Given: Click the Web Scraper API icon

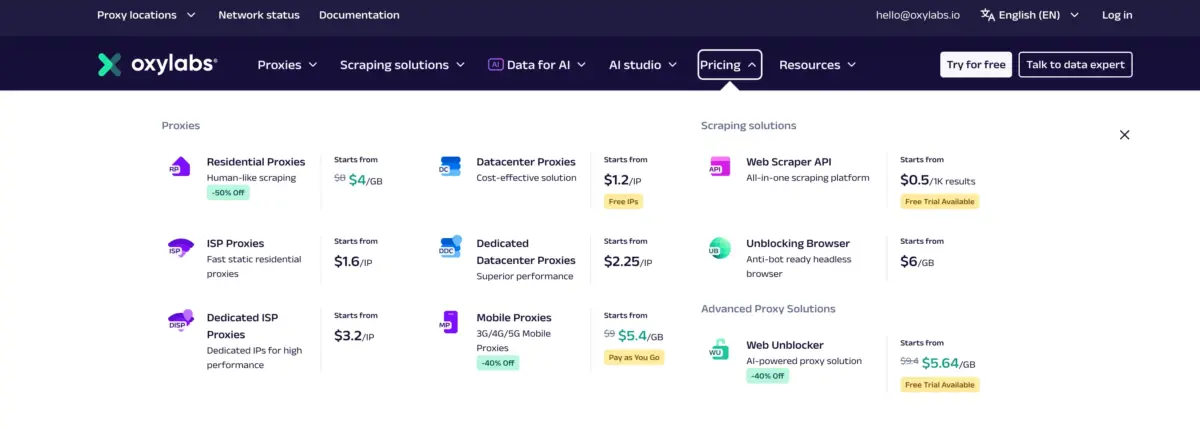Looking at the screenshot, I should pyautogui.click(x=720, y=166).
